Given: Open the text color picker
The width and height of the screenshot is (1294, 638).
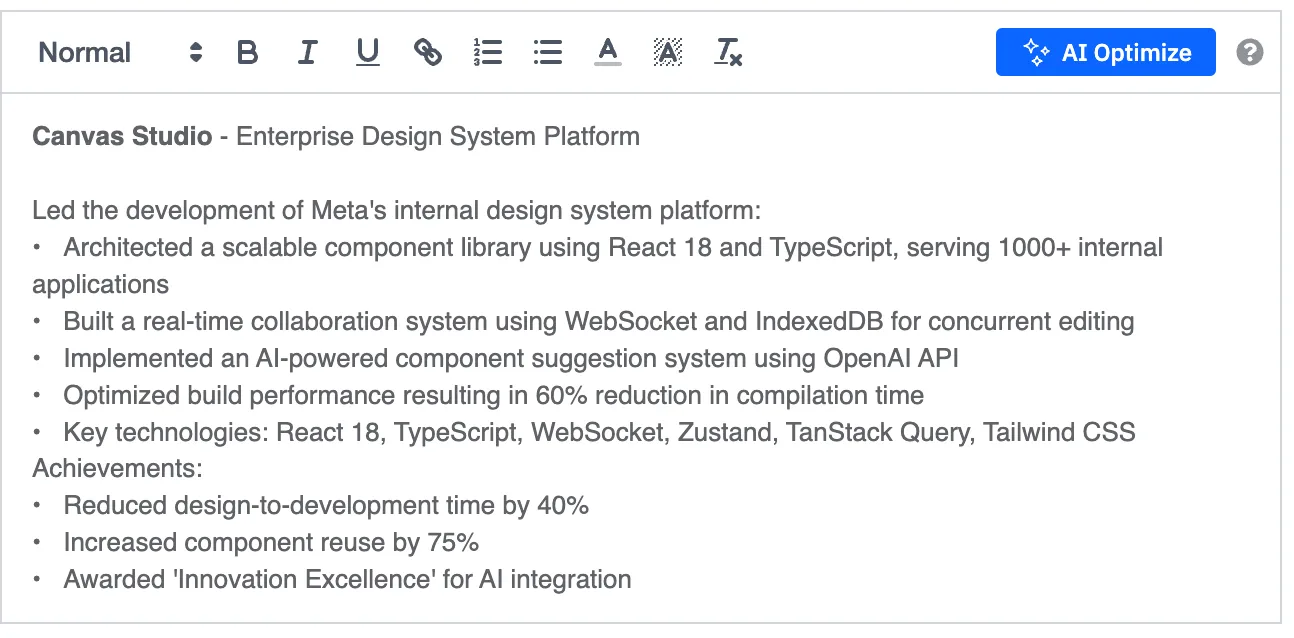Looking at the screenshot, I should point(608,53).
